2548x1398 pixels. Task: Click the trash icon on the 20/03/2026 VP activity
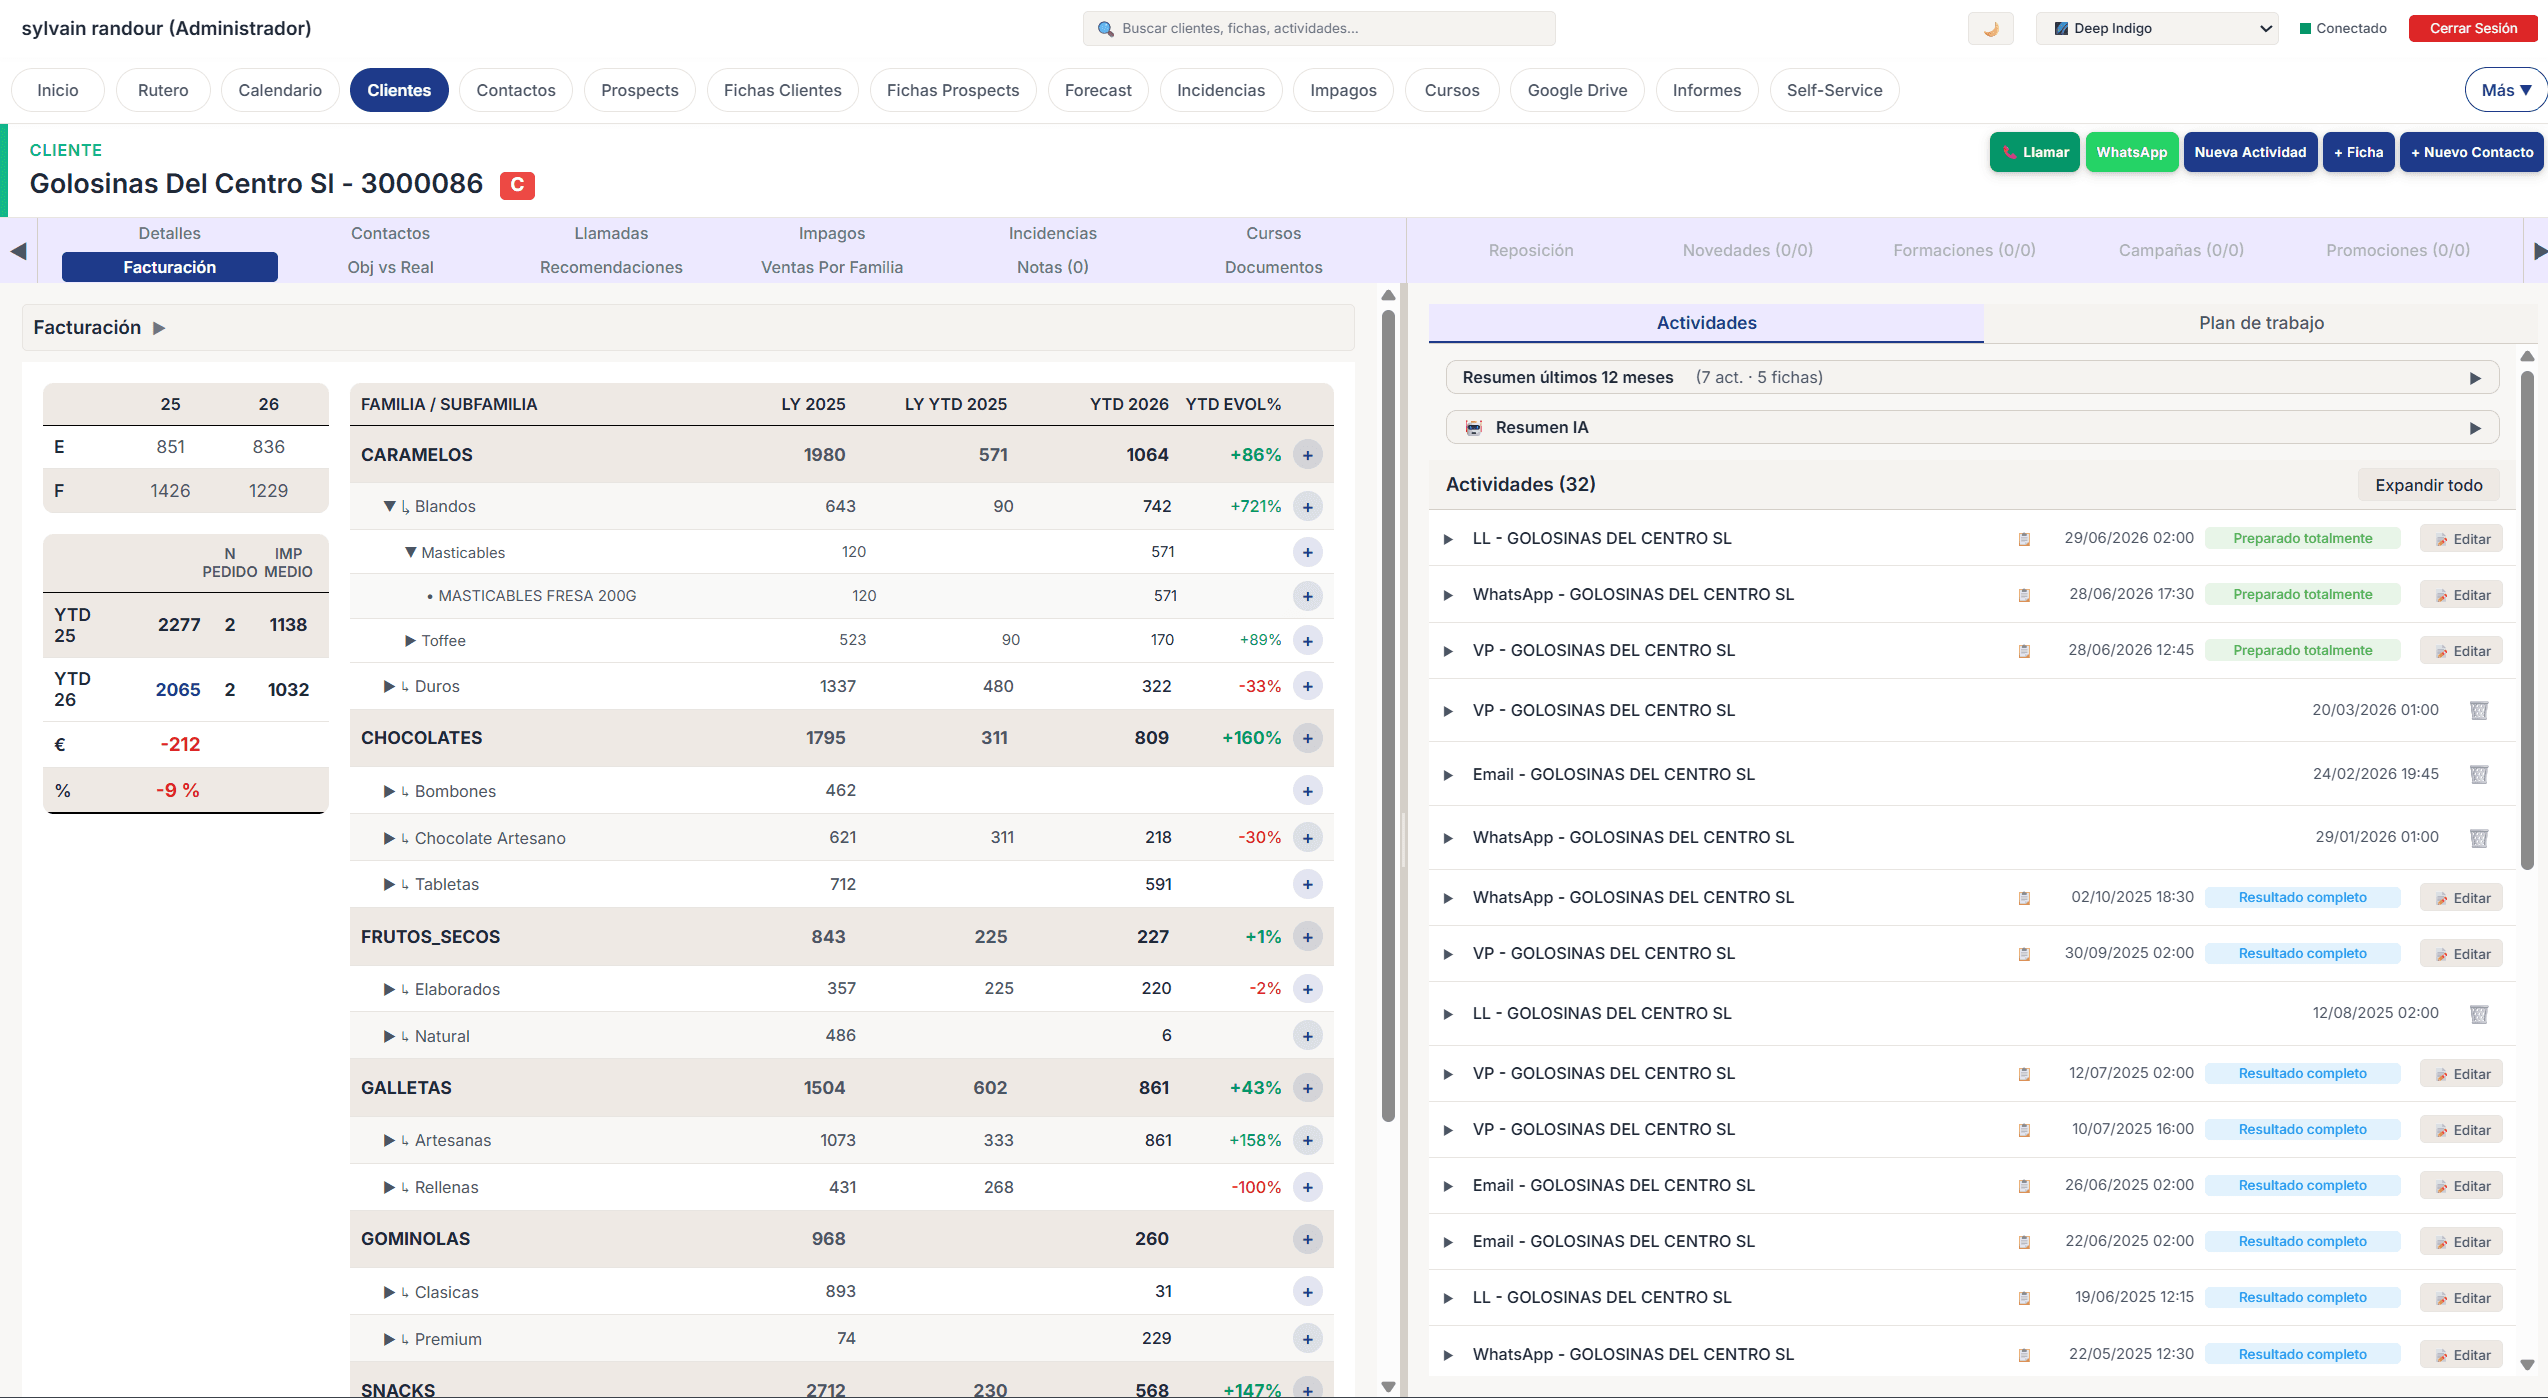click(2479, 710)
